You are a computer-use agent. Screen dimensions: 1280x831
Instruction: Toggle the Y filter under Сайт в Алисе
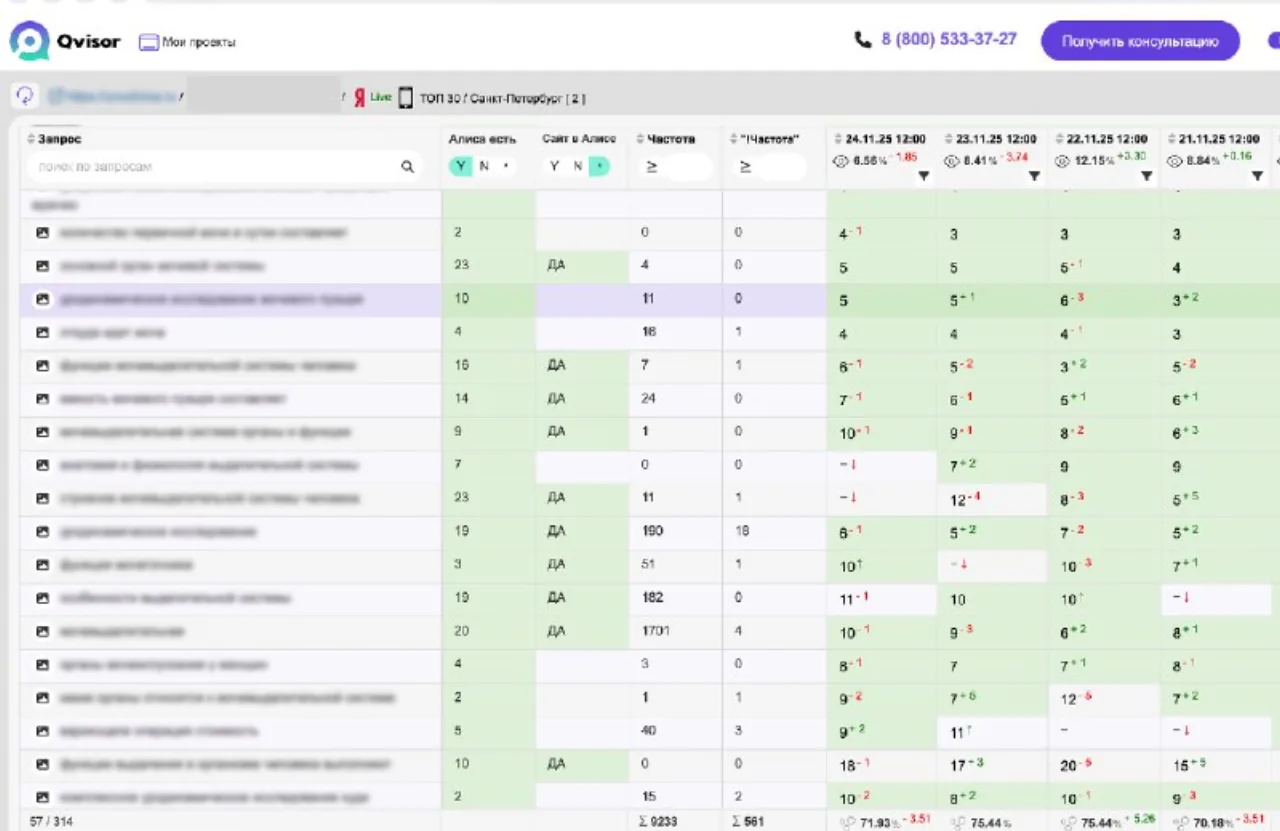point(554,166)
